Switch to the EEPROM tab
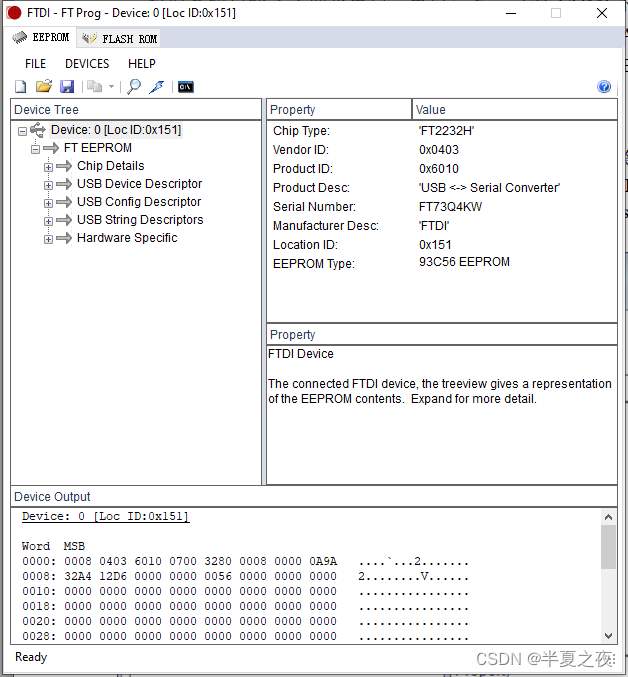Viewport: 628px width, 677px height. (x=41, y=38)
